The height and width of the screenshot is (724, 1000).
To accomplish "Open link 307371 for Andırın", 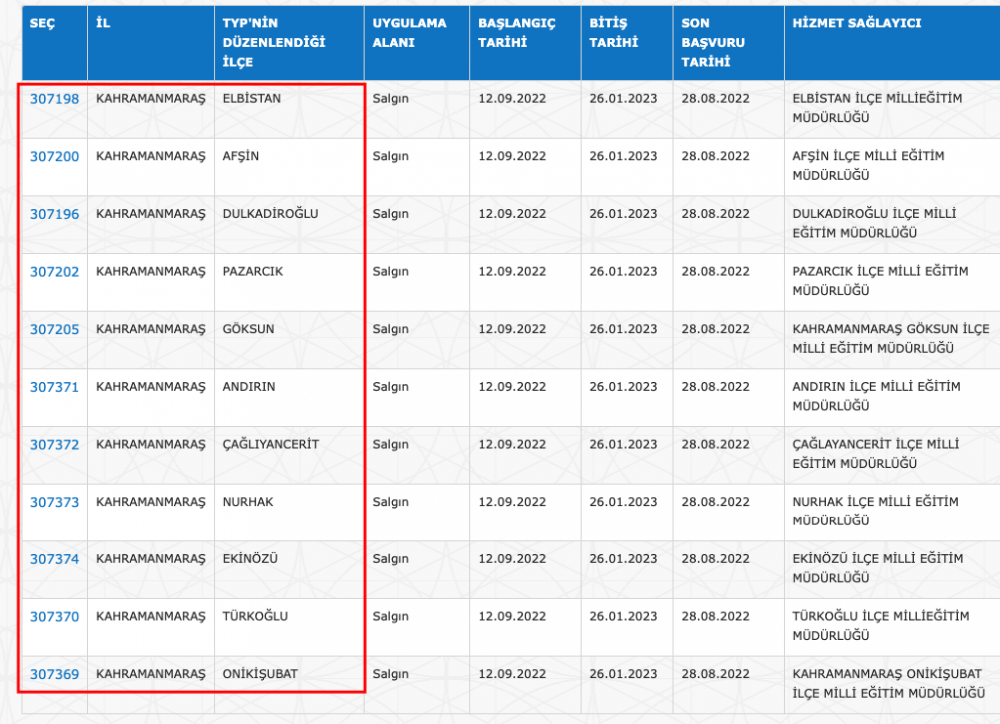I will [54, 387].
